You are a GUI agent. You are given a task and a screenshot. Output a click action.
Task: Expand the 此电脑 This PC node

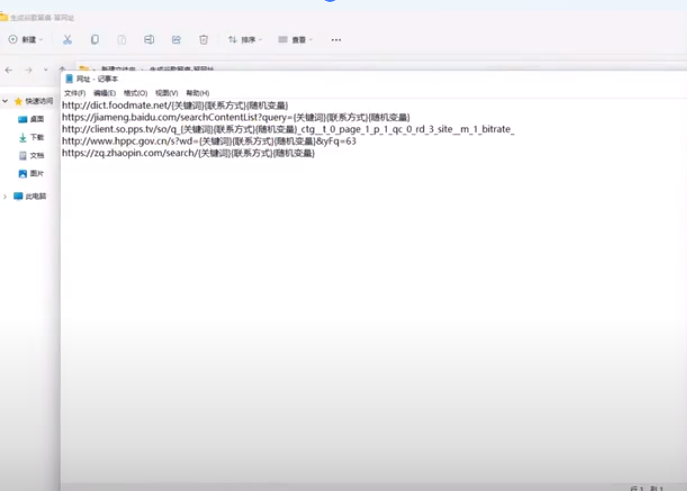pyautogui.click(x=5, y=196)
